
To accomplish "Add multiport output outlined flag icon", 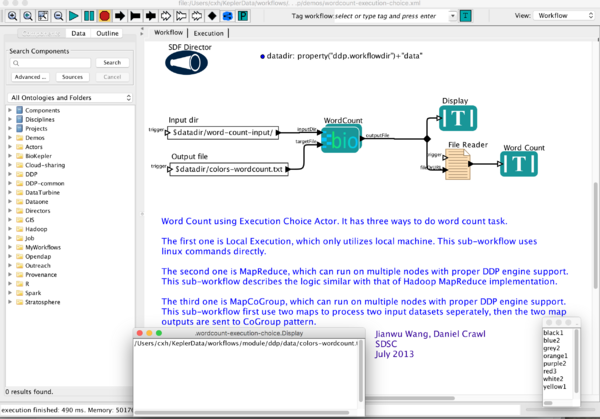I will coord(181,16).
